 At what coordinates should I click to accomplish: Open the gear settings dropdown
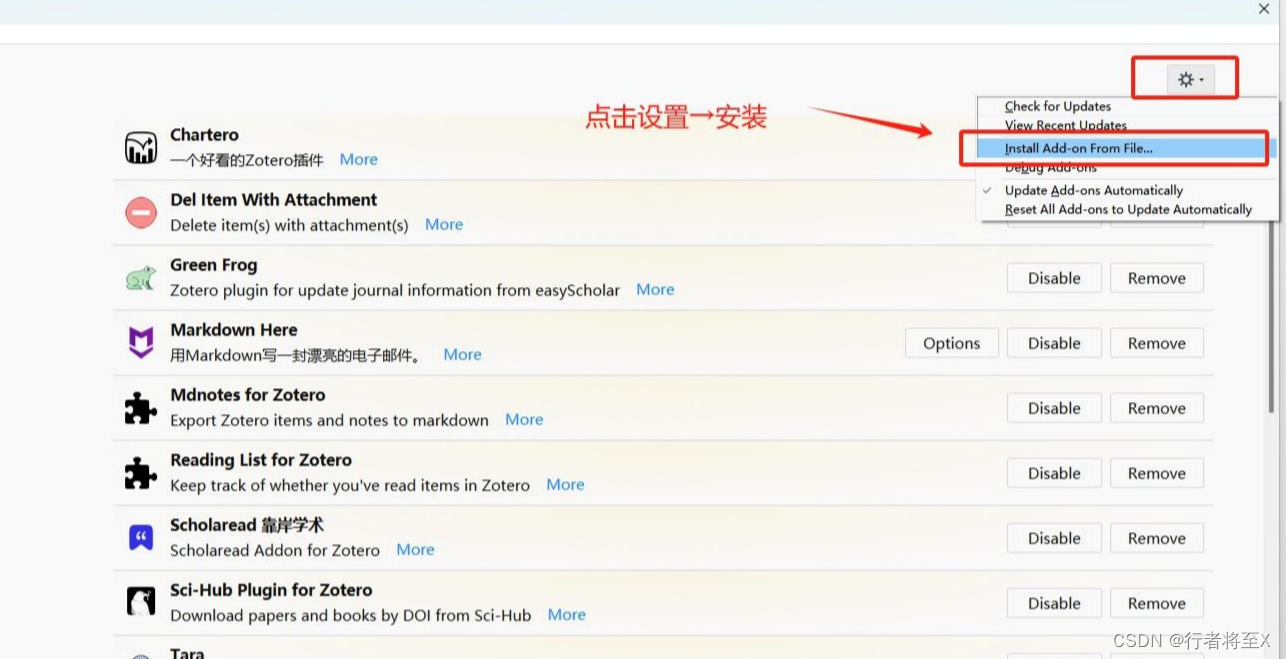tap(1190, 80)
